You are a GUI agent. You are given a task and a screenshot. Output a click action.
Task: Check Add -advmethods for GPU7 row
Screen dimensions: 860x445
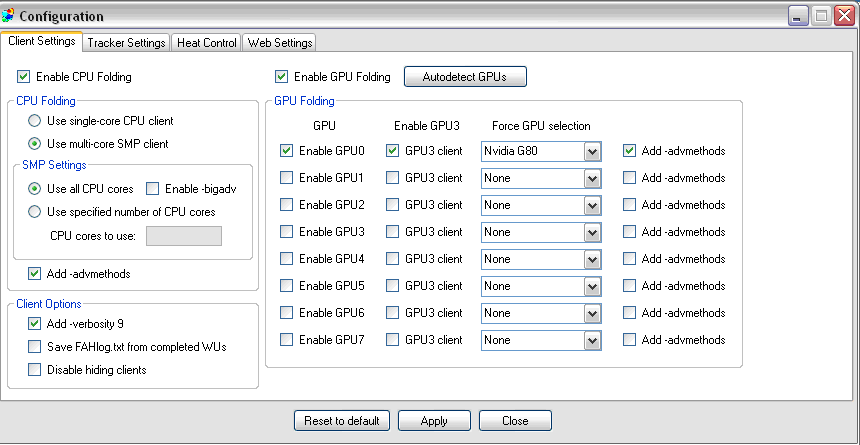[x=630, y=340]
